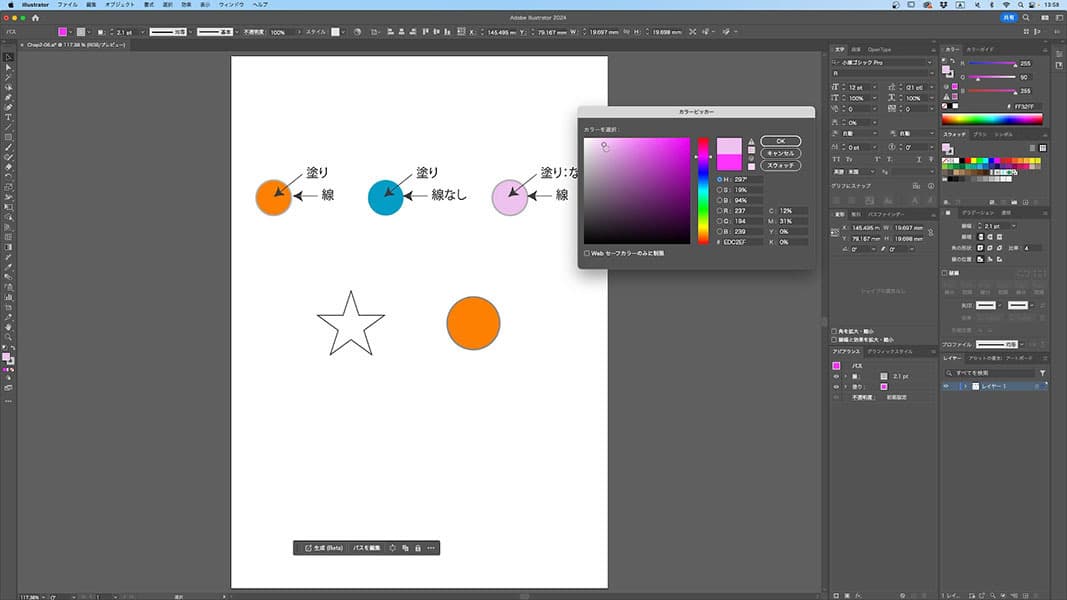Enable the Web safe colors only checkbox
This screenshot has width=1067, height=600.
pyautogui.click(x=587, y=253)
